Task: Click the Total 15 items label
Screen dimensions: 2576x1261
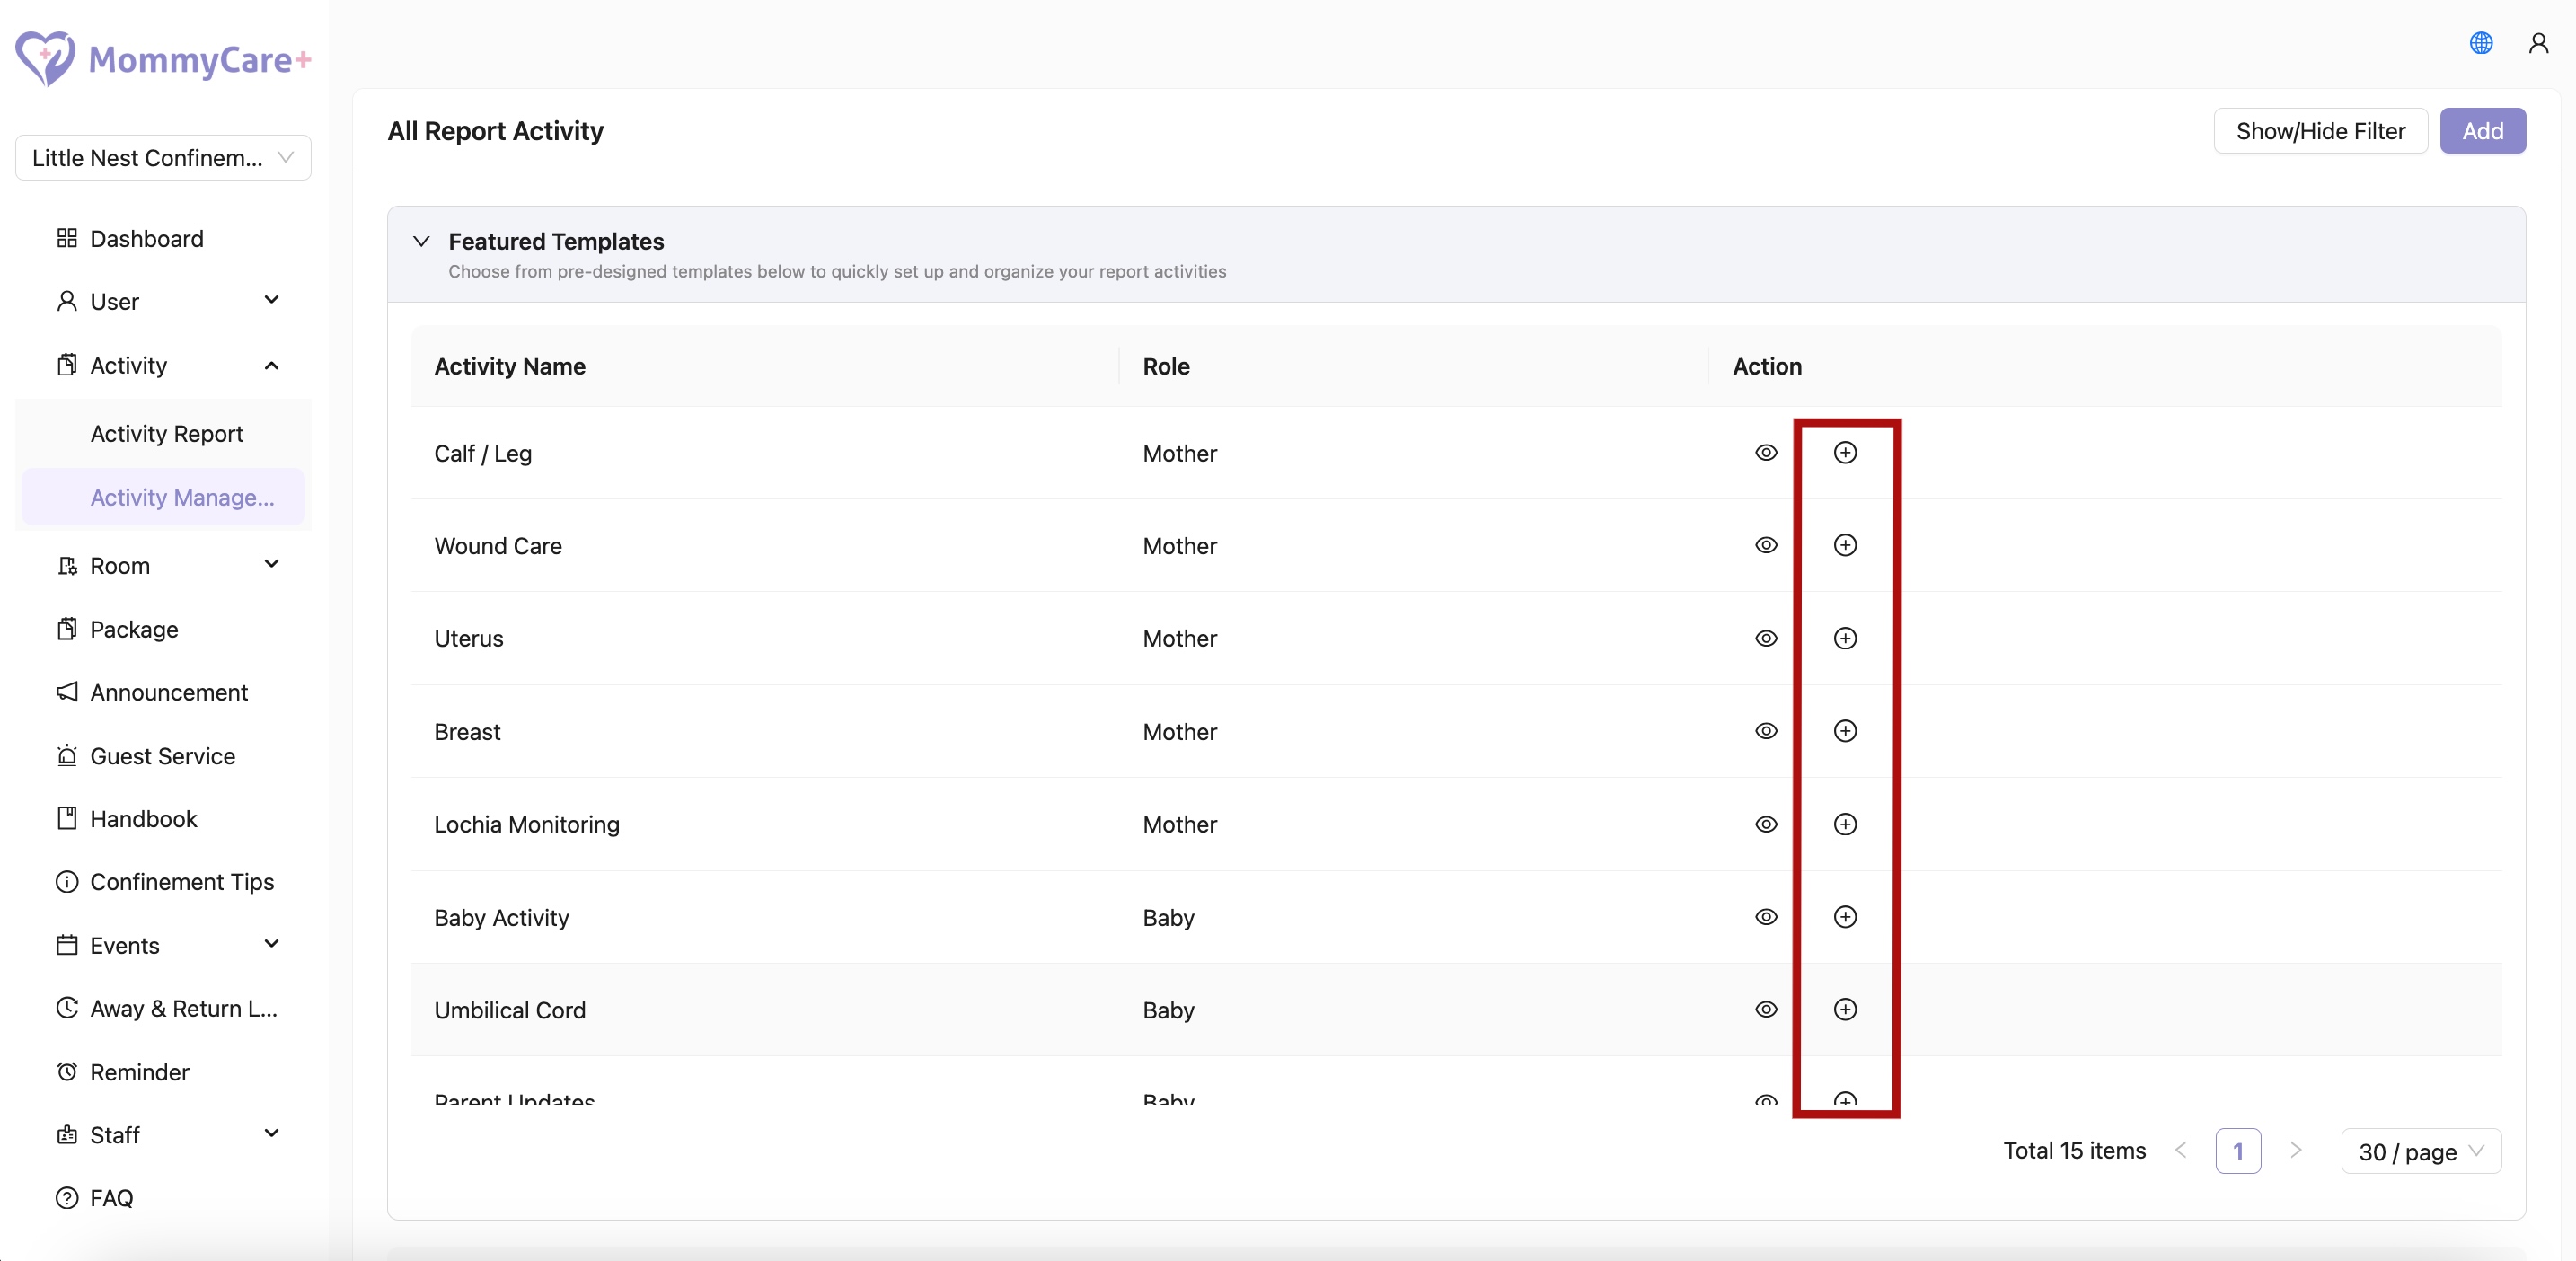Action: [x=2074, y=1151]
